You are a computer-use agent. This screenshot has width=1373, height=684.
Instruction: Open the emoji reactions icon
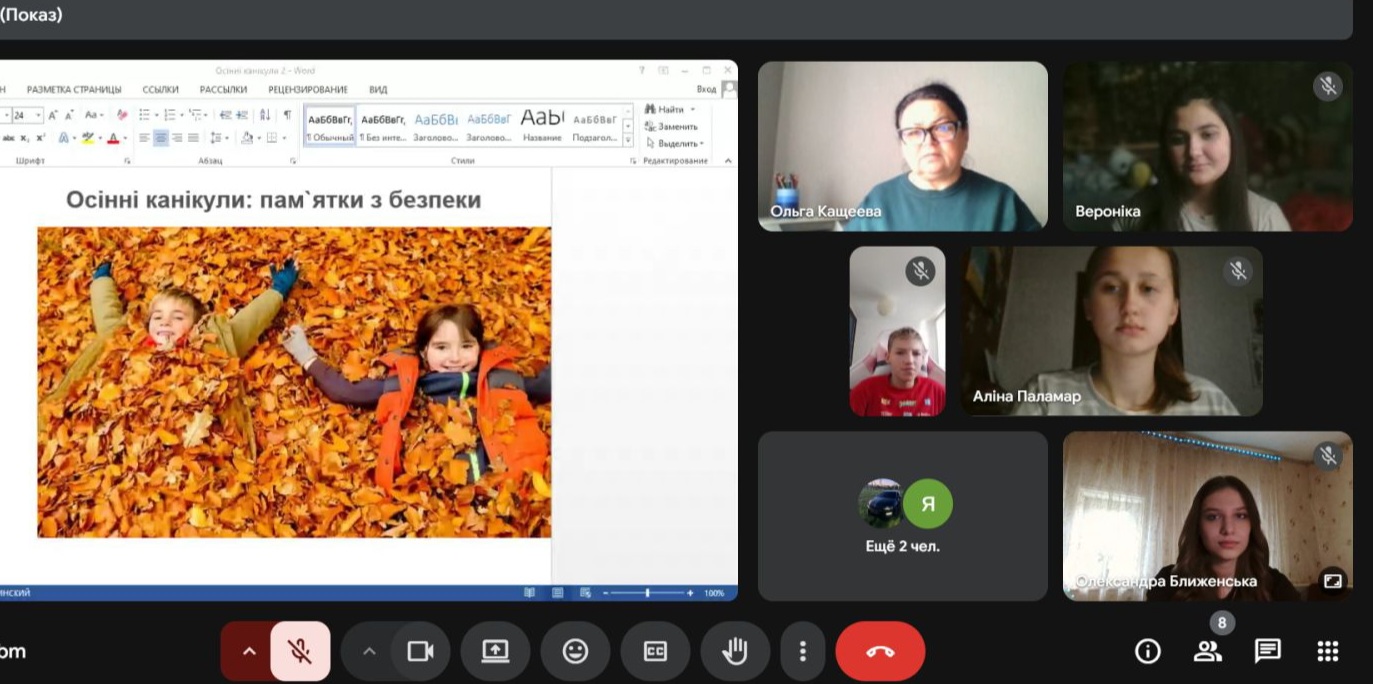(x=575, y=652)
